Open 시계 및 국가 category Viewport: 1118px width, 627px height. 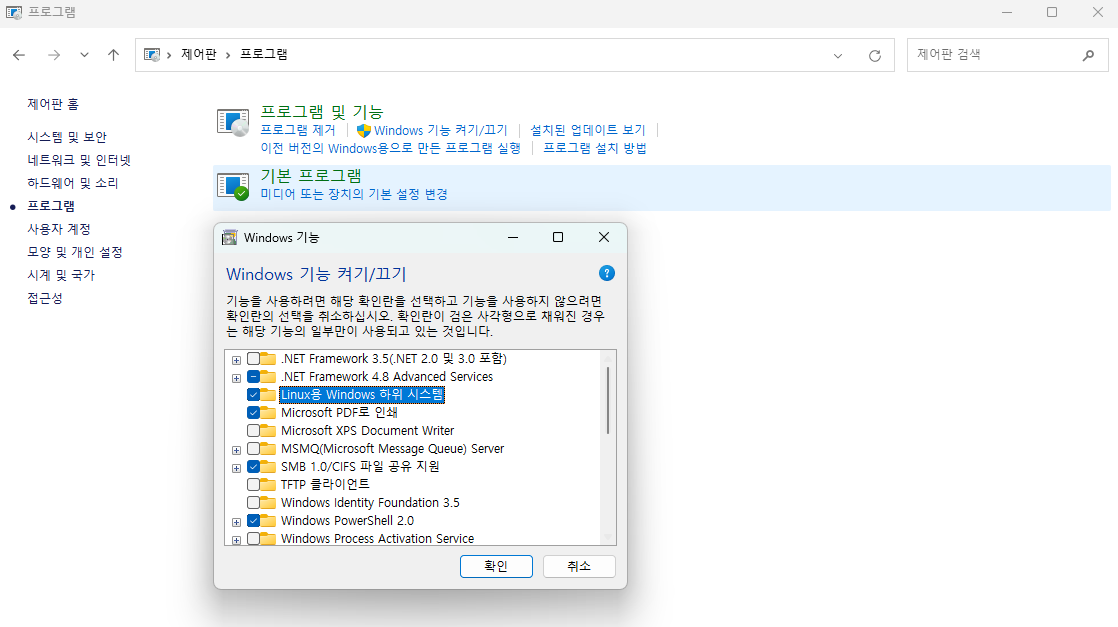pos(61,275)
